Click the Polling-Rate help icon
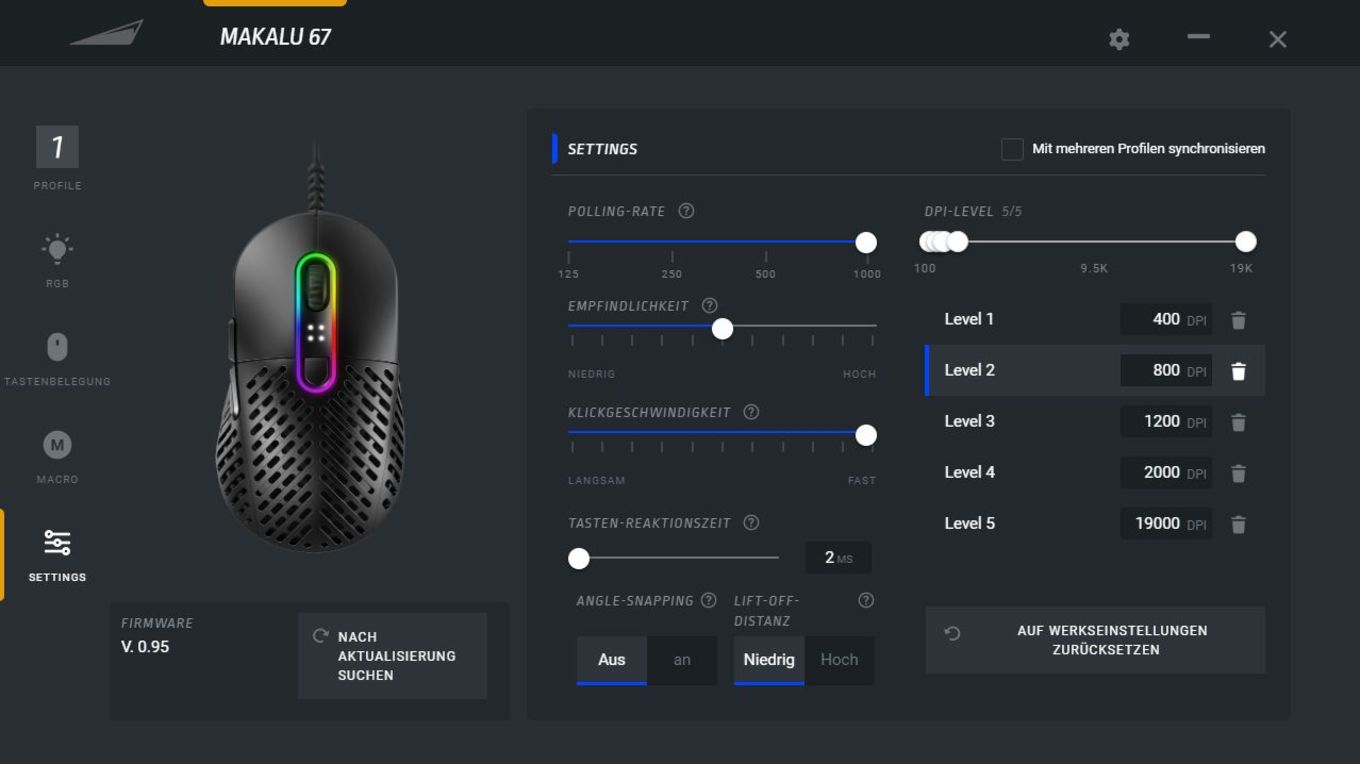 (686, 211)
